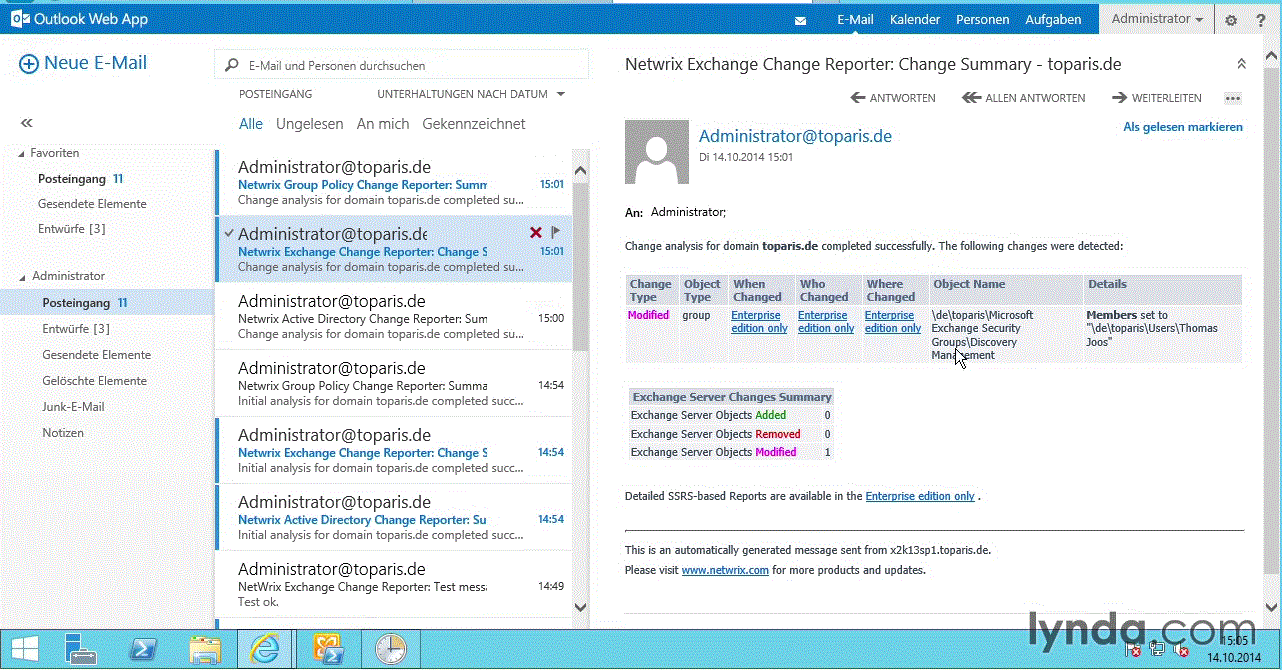Switch to the Aufgaben tab

(1053, 19)
